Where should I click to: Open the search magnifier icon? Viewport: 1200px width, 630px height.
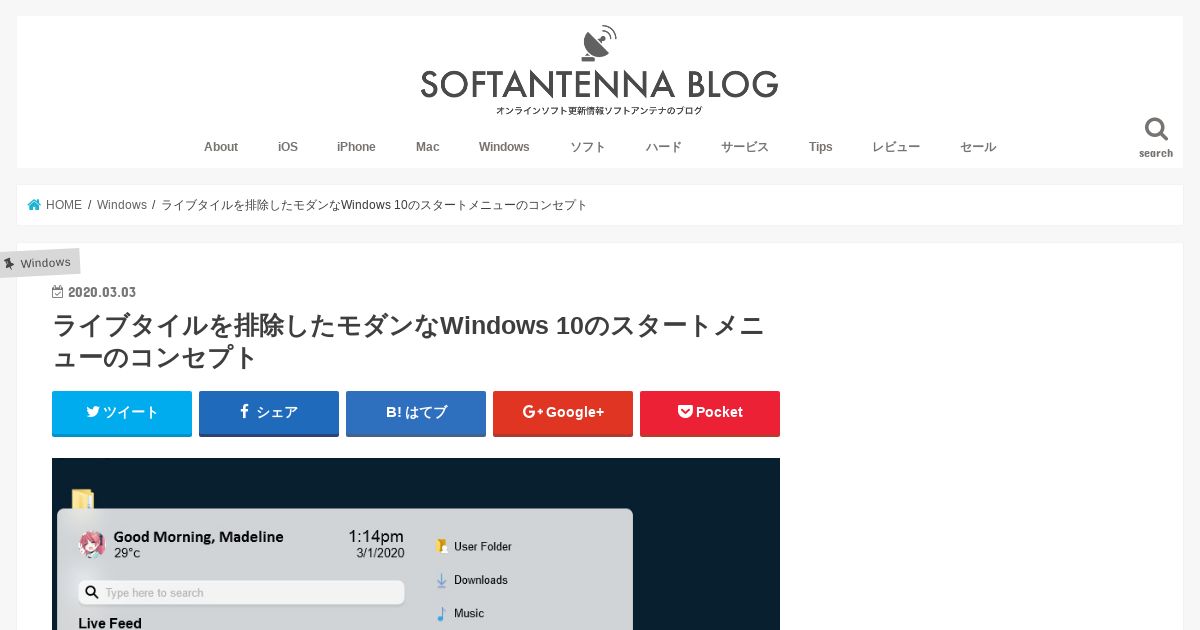click(x=1156, y=129)
